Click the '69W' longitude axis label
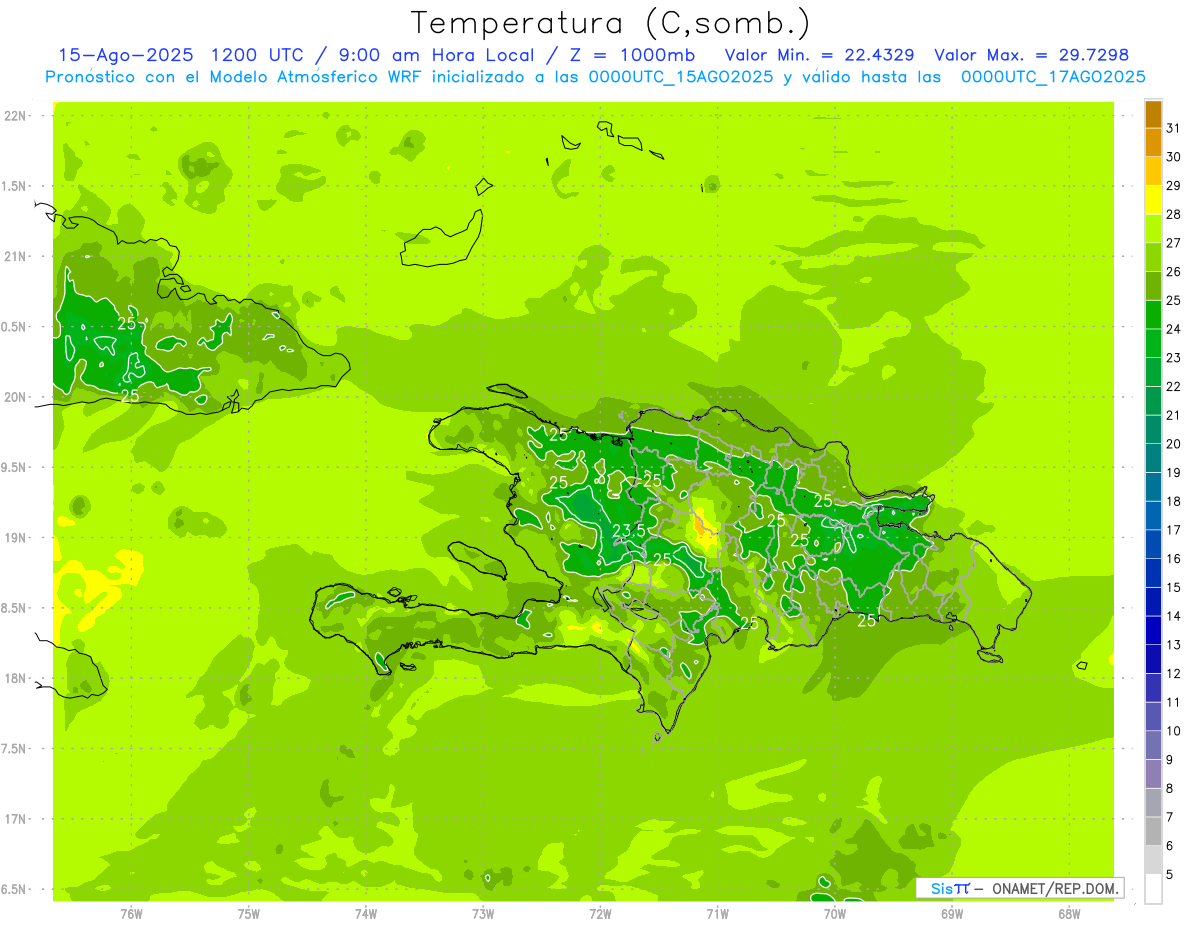 click(x=952, y=914)
